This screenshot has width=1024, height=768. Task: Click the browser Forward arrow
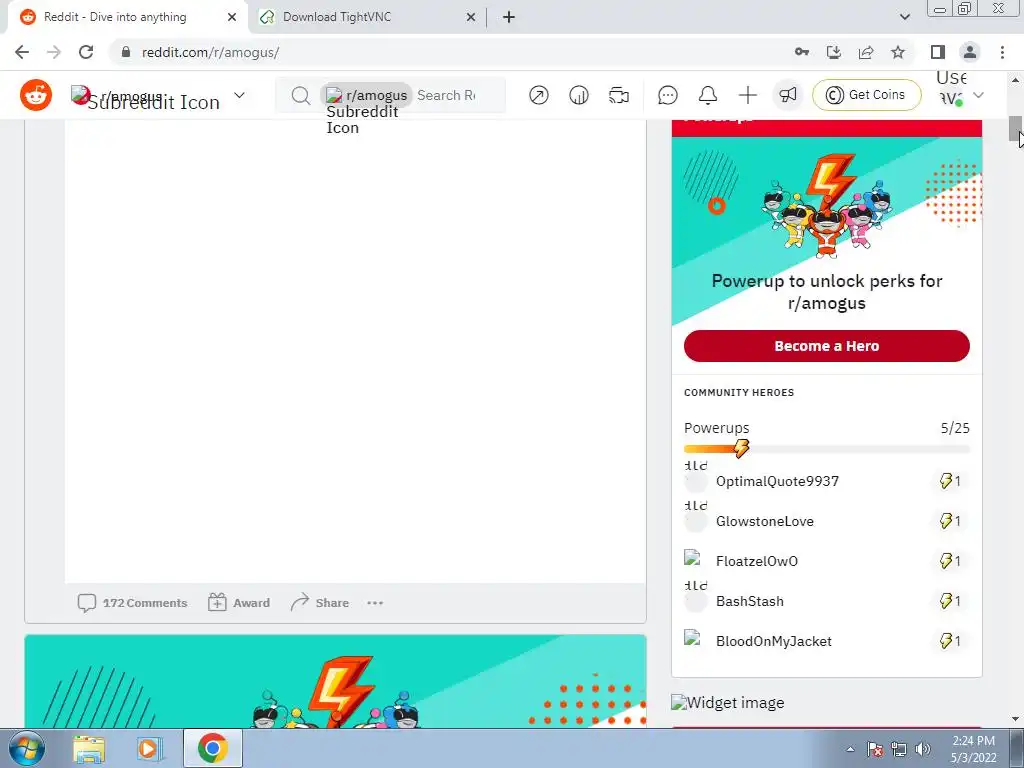point(54,52)
